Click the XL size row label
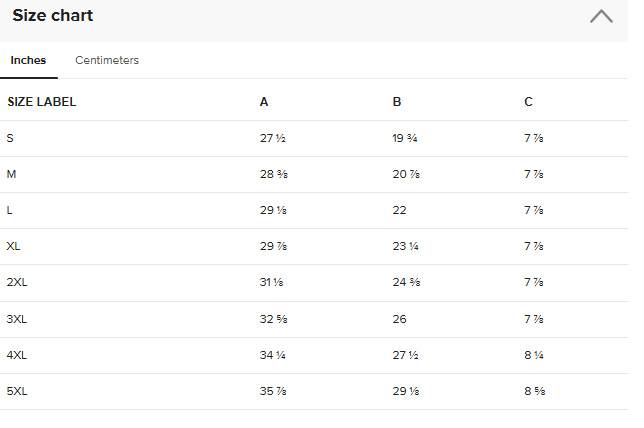The image size is (644, 428). click(13, 246)
